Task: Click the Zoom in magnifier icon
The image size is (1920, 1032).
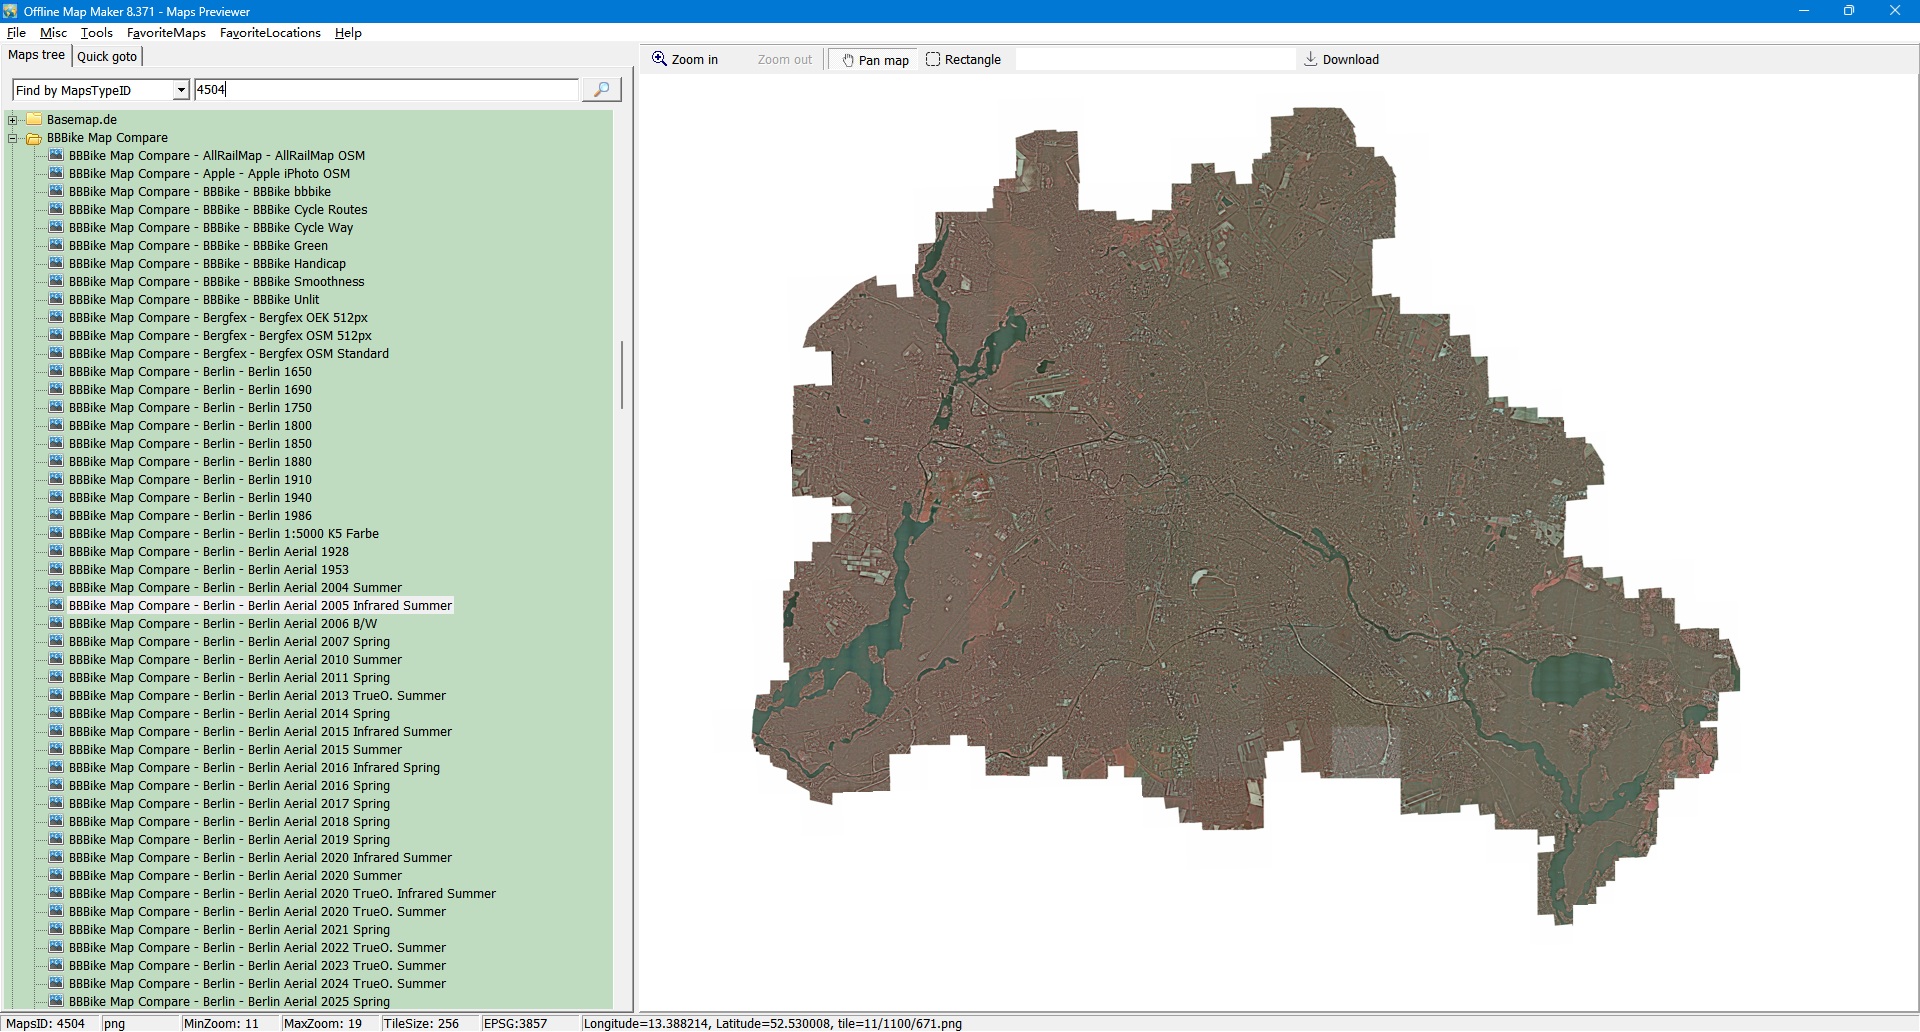Action: pyautogui.click(x=659, y=59)
